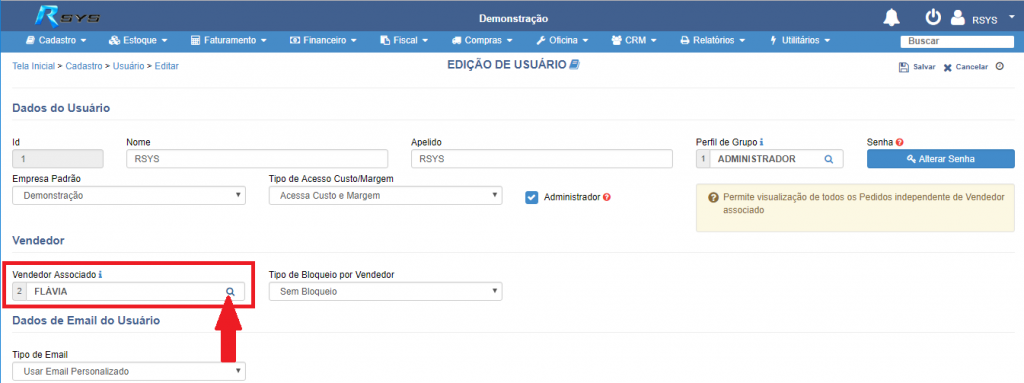Open the Empresa Padrão dropdown
Image resolution: width=1024 pixels, height=383 pixels.
tap(129, 195)
